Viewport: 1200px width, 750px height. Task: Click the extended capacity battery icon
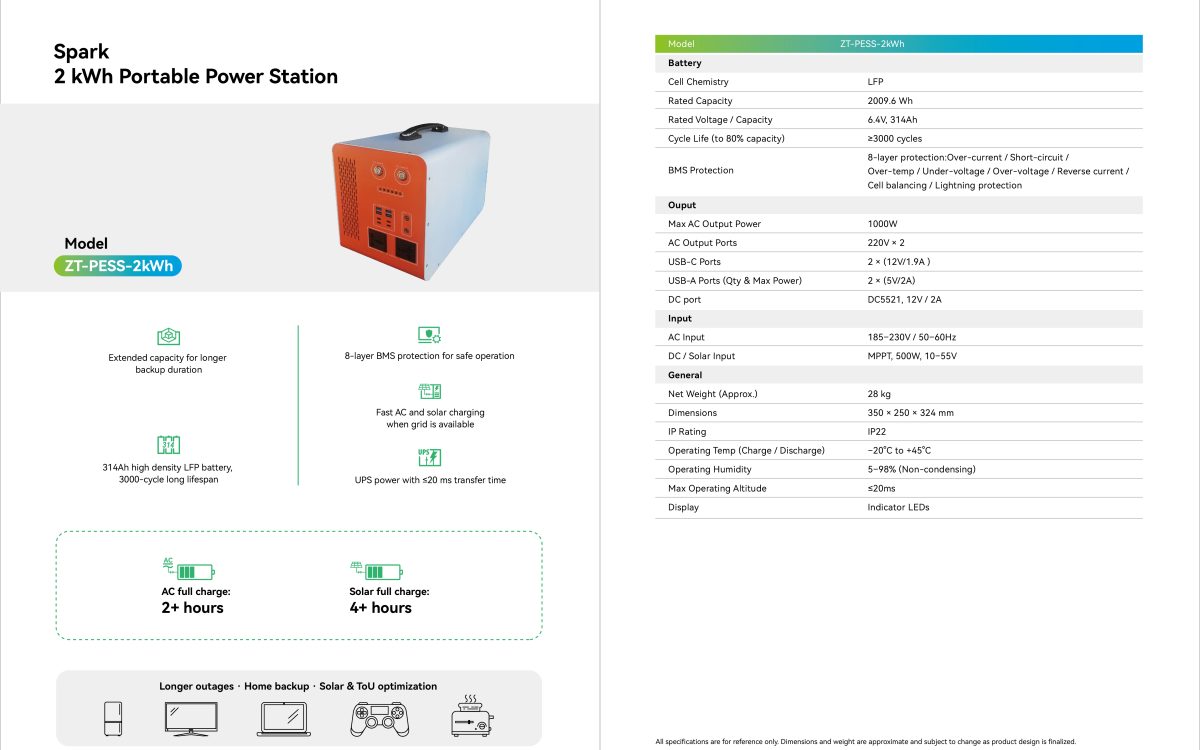pos(168,337)
